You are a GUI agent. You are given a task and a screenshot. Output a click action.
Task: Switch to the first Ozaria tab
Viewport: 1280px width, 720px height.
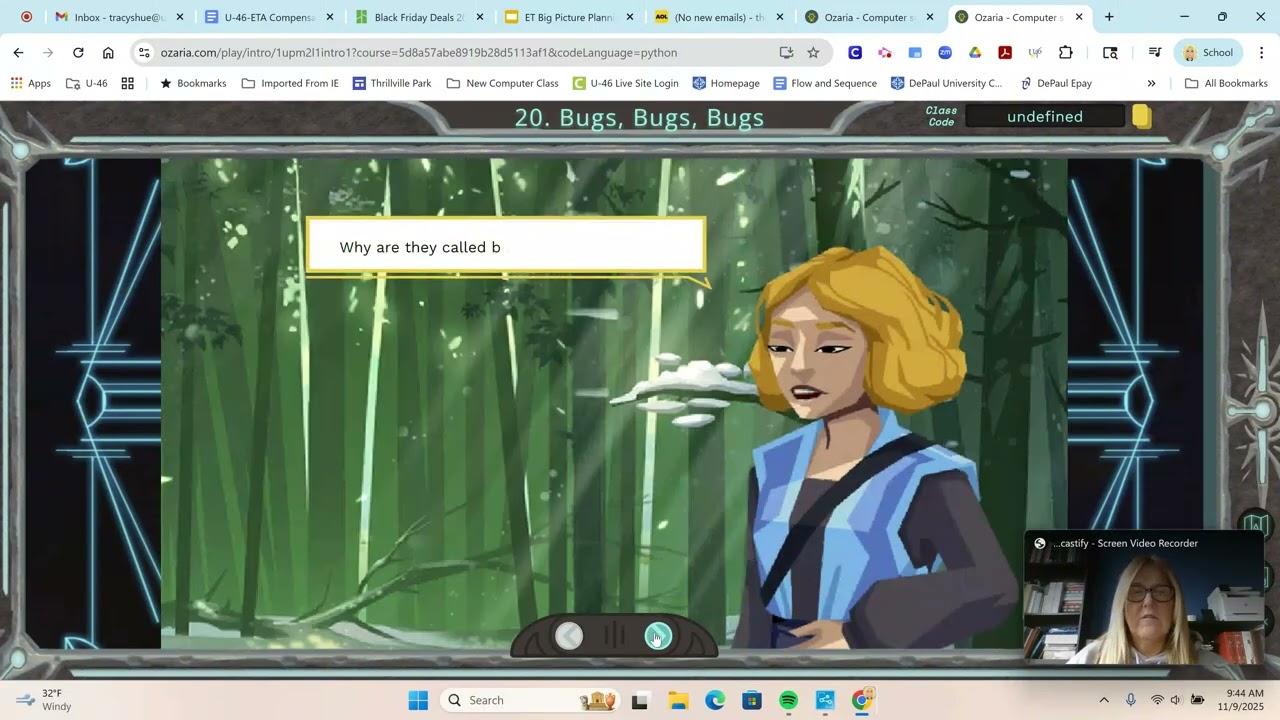click(868, 17)
